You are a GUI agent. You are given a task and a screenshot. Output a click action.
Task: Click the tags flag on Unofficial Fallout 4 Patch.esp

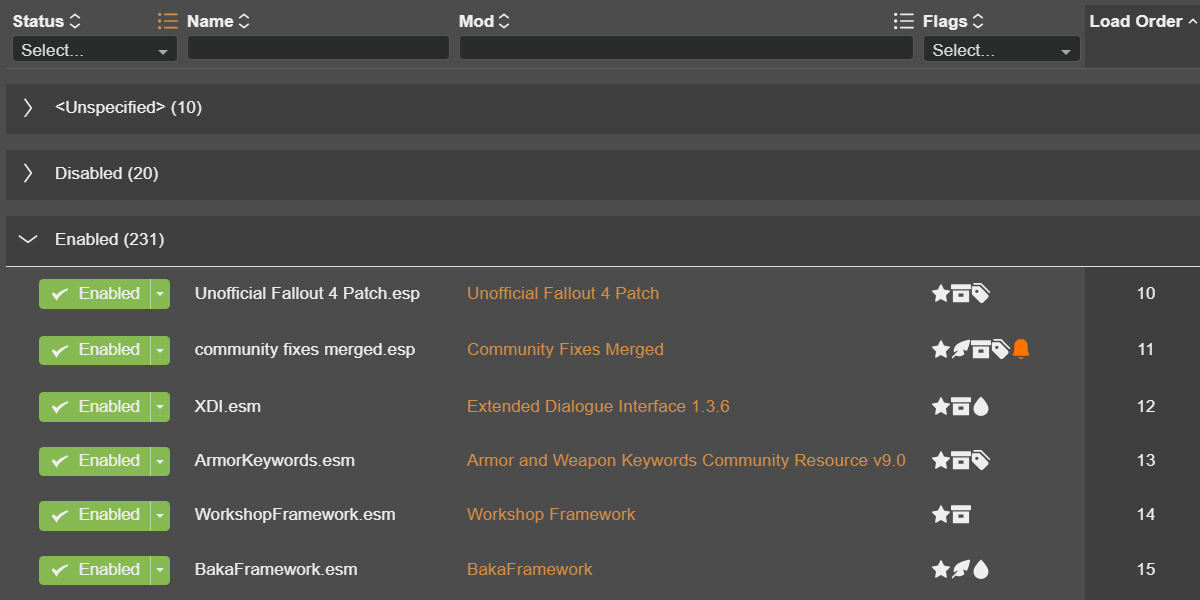[x=981, y=294]
